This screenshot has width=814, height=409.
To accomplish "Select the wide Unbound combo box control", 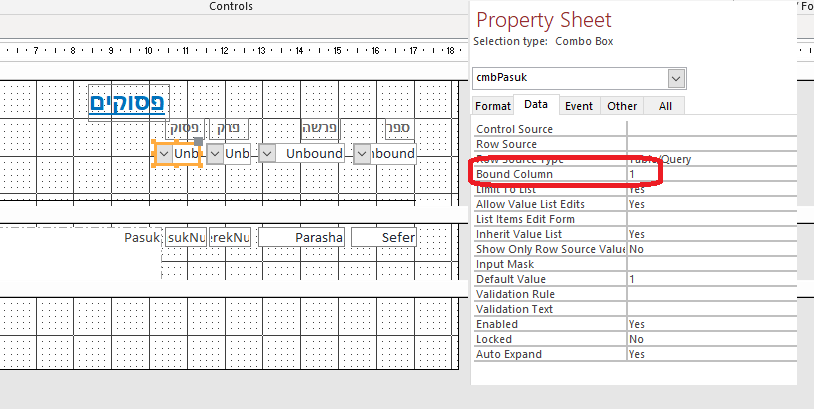I will (x=301, y=154).
